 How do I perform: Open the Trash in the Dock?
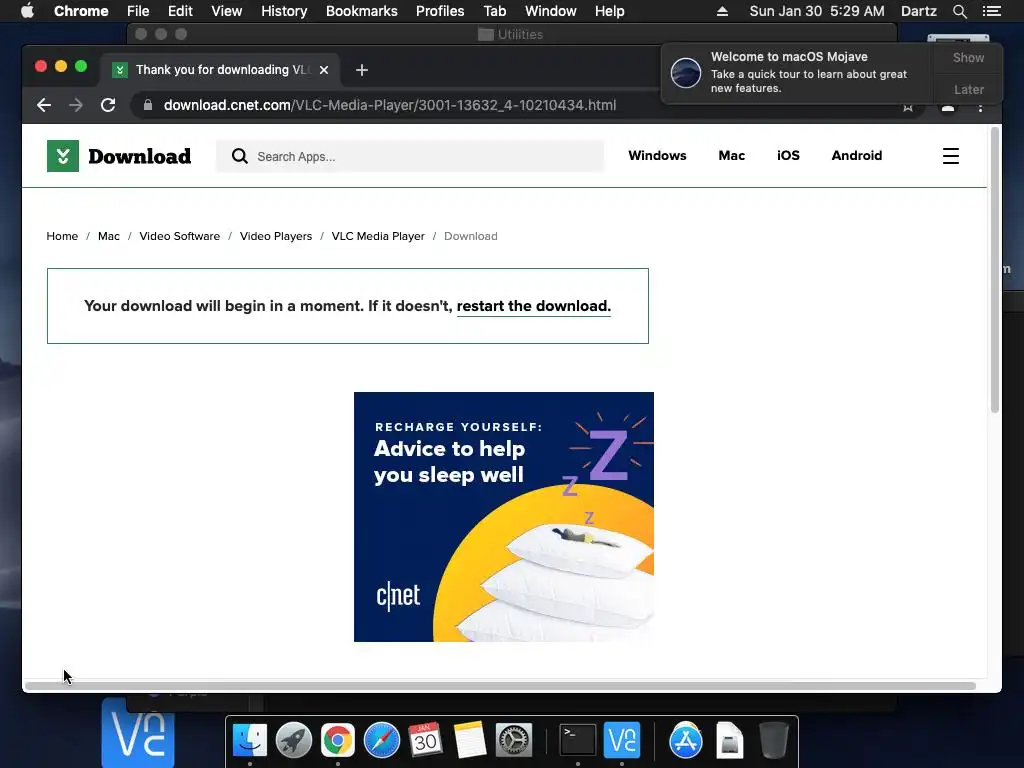[x=774, y=741]
